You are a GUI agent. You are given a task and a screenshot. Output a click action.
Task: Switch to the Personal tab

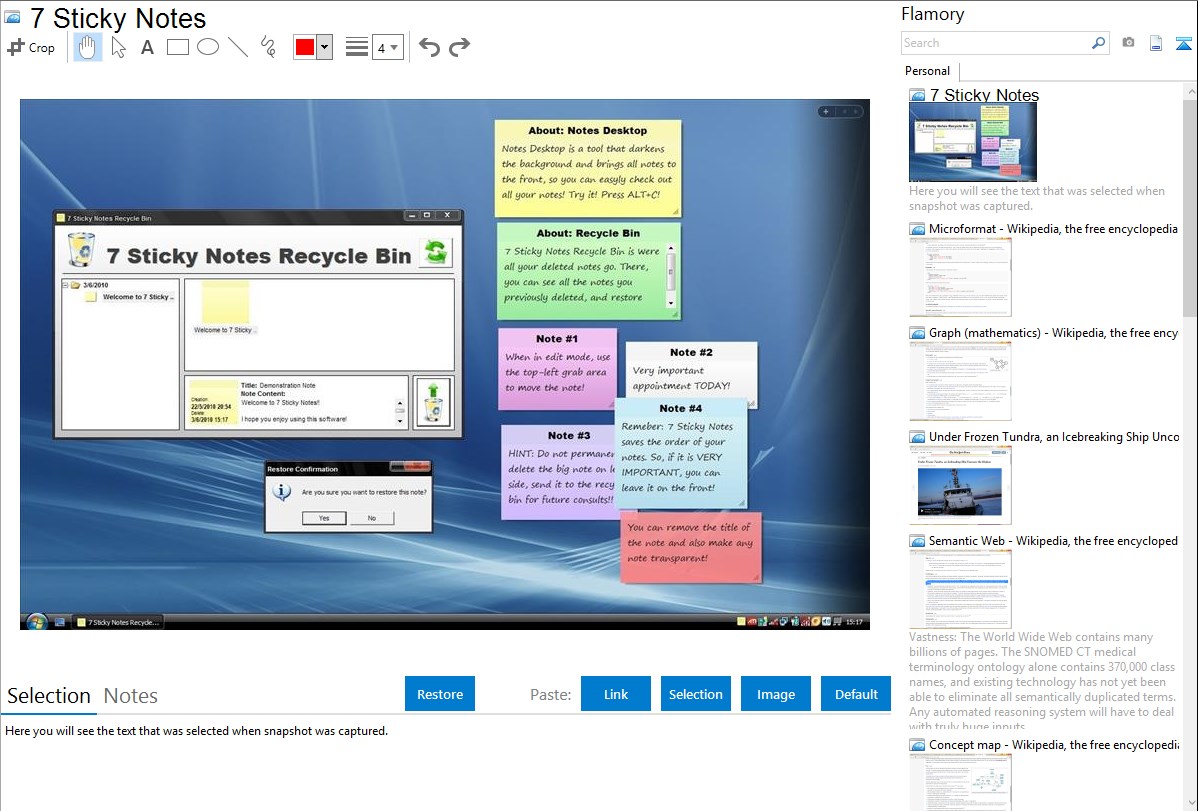click(928, 71)
